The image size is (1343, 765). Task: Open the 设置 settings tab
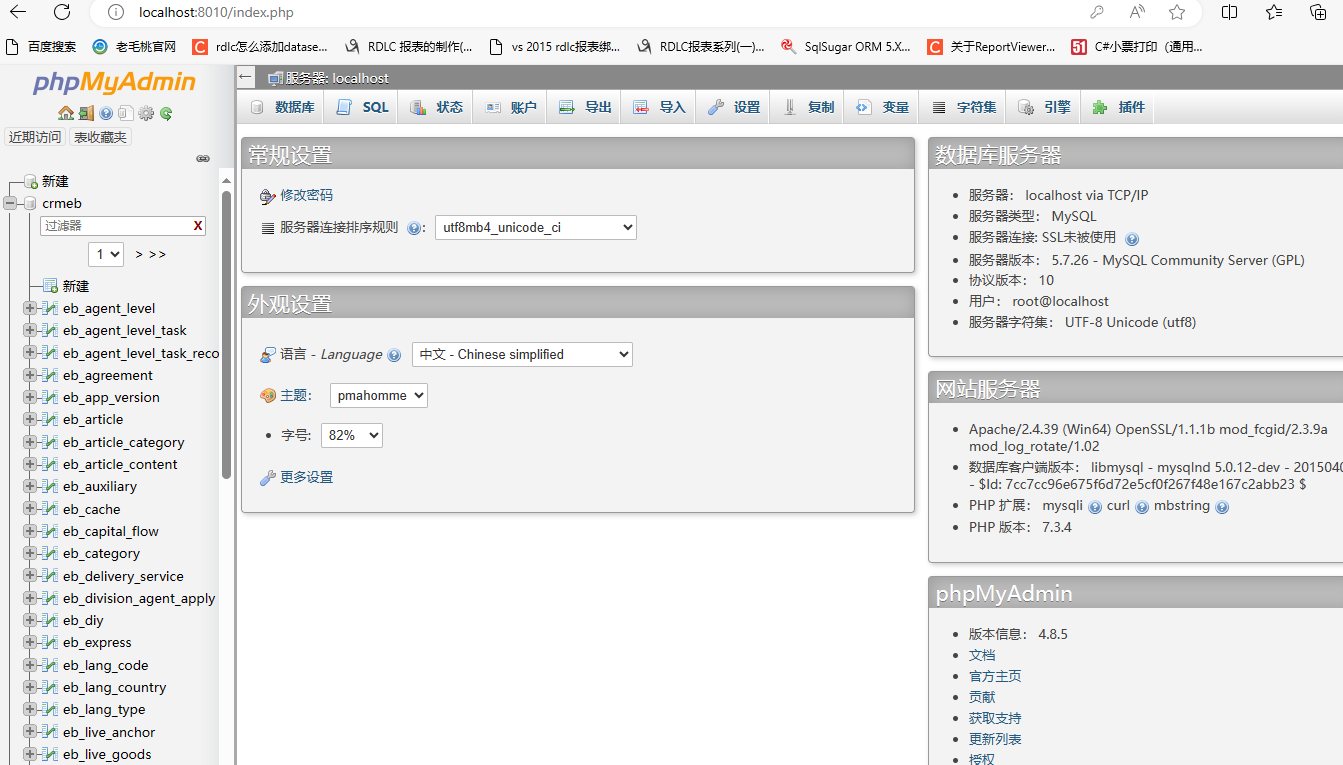[732, 107]
